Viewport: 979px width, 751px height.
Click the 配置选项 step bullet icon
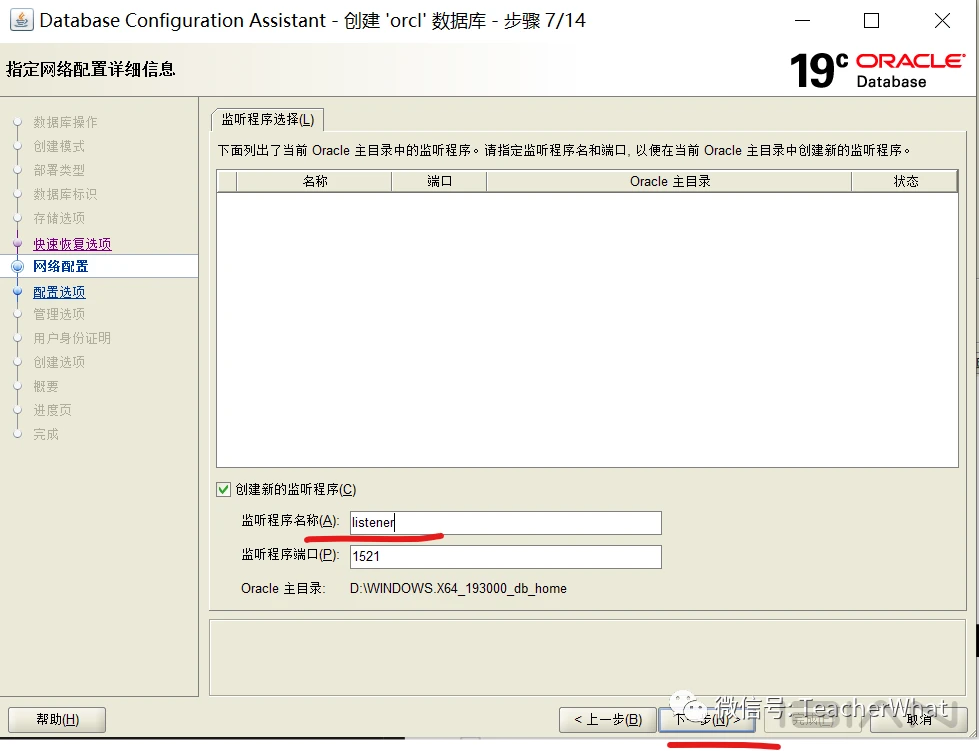(x=17, y=291)
